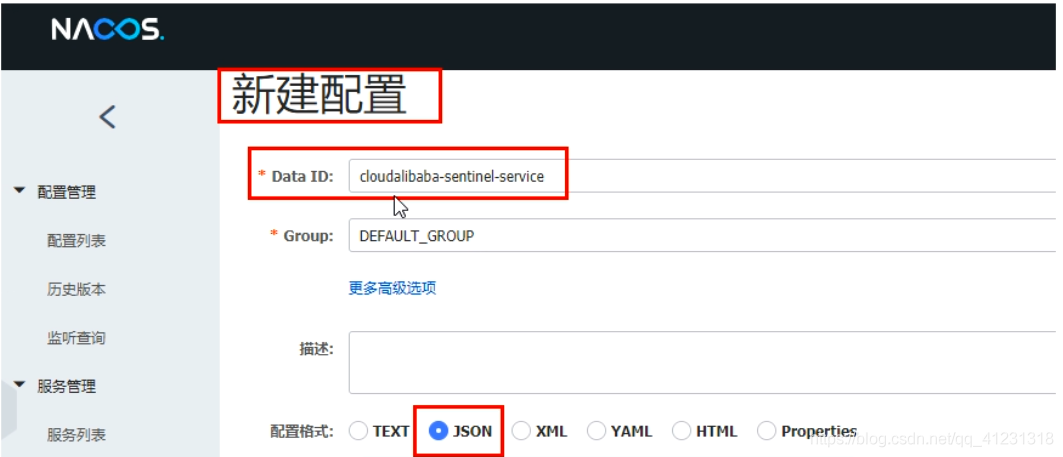The height and width of the screenshot is (457, 1063).
Task: Collapse sidebar with back chevron
Action: tap(108, 117)
